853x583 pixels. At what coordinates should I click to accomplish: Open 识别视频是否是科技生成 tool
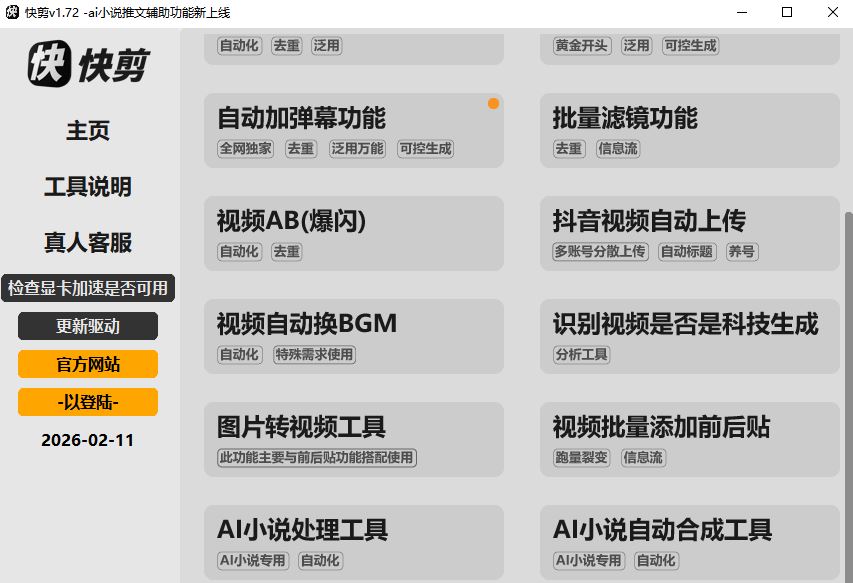(690, 336)
